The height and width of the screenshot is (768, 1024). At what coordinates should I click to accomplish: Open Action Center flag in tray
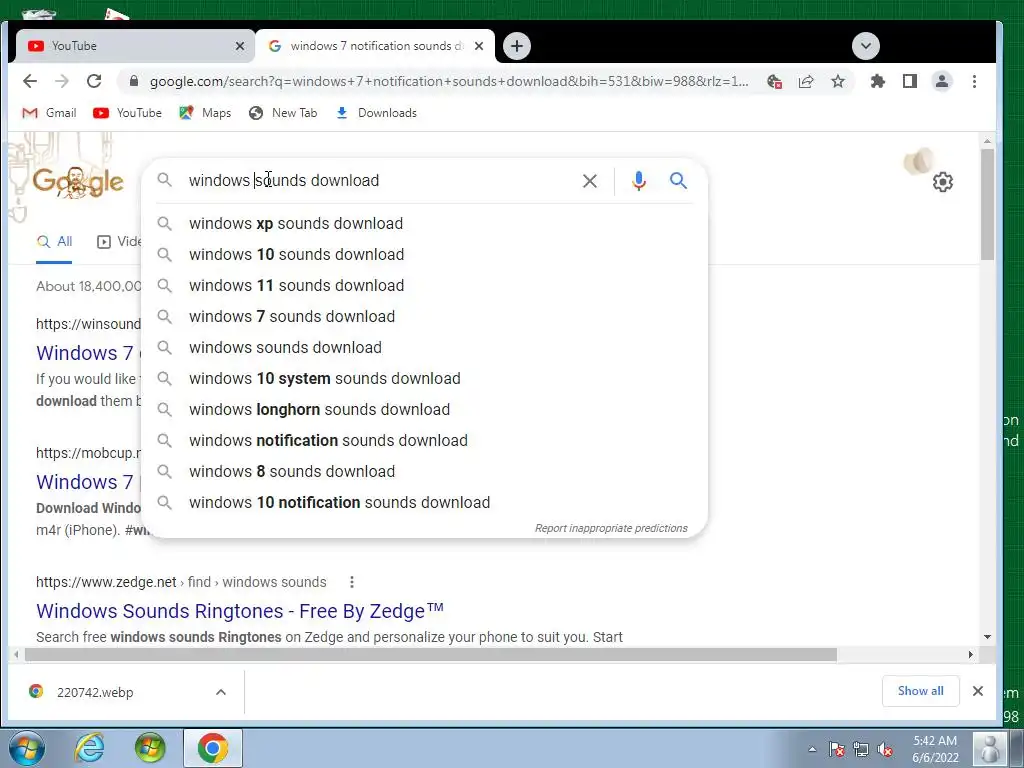(836, 749)
